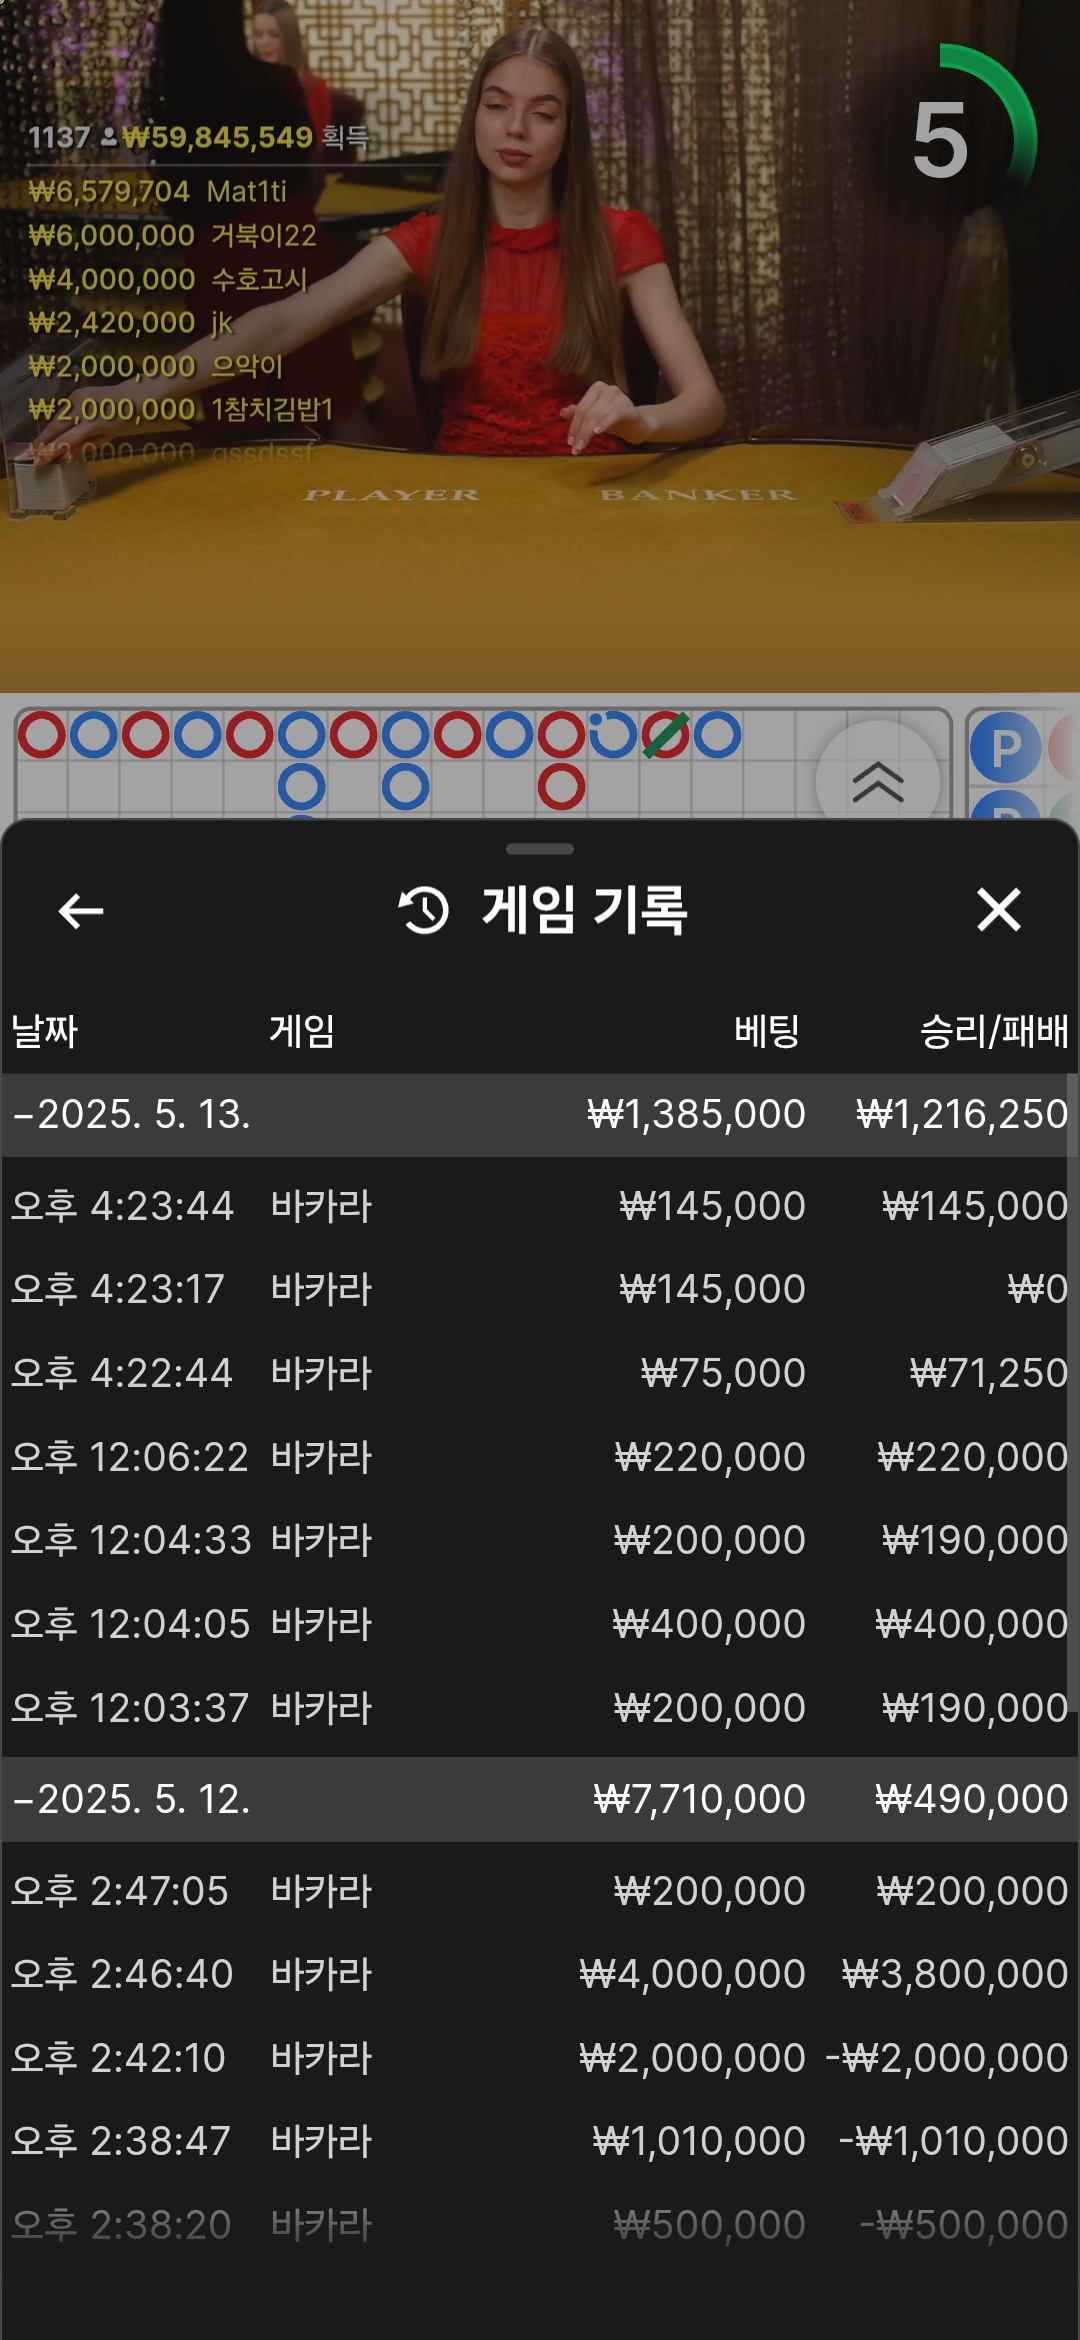Open the 오후 2:38:20 game record
1080x2340 pixels.
540,2225
